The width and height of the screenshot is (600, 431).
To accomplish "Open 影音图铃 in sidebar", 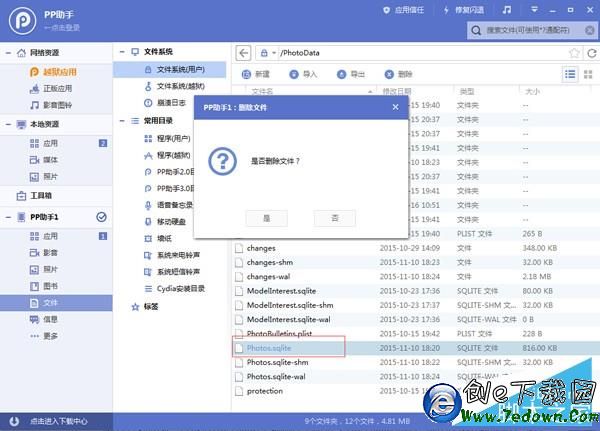I will (x=51, y=105).
